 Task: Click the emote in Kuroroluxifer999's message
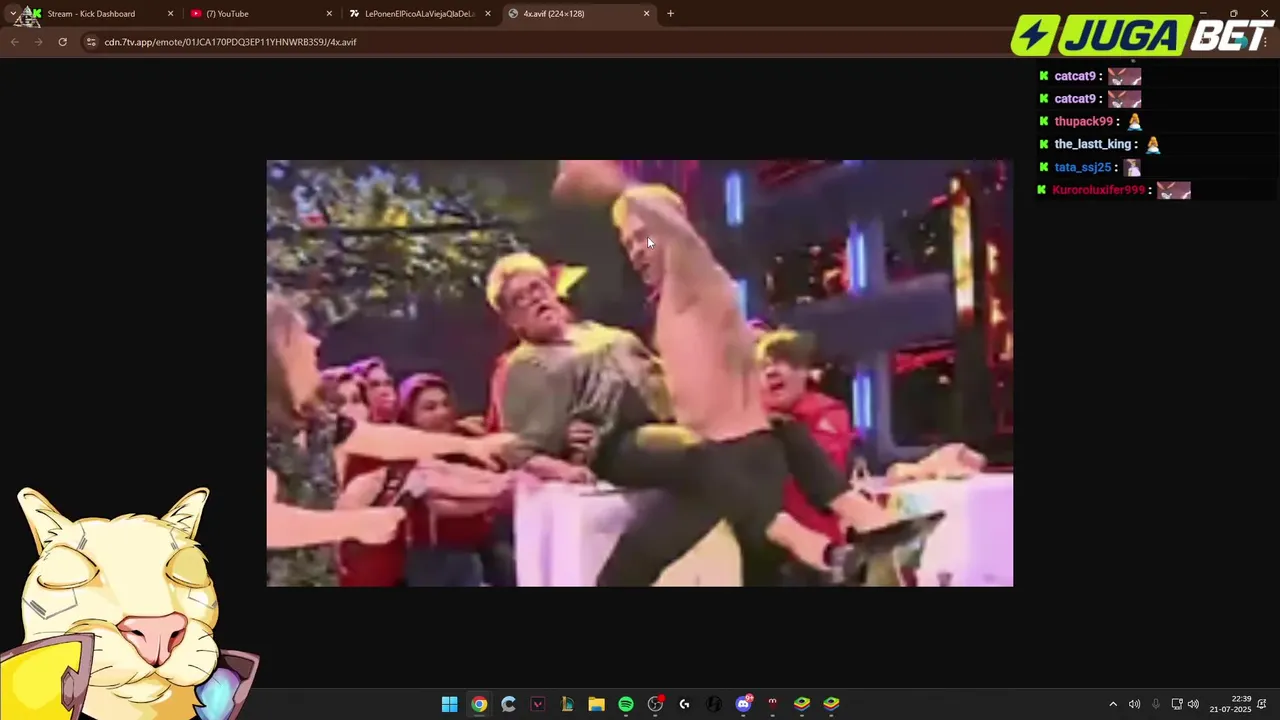(x=1174, y=190)
